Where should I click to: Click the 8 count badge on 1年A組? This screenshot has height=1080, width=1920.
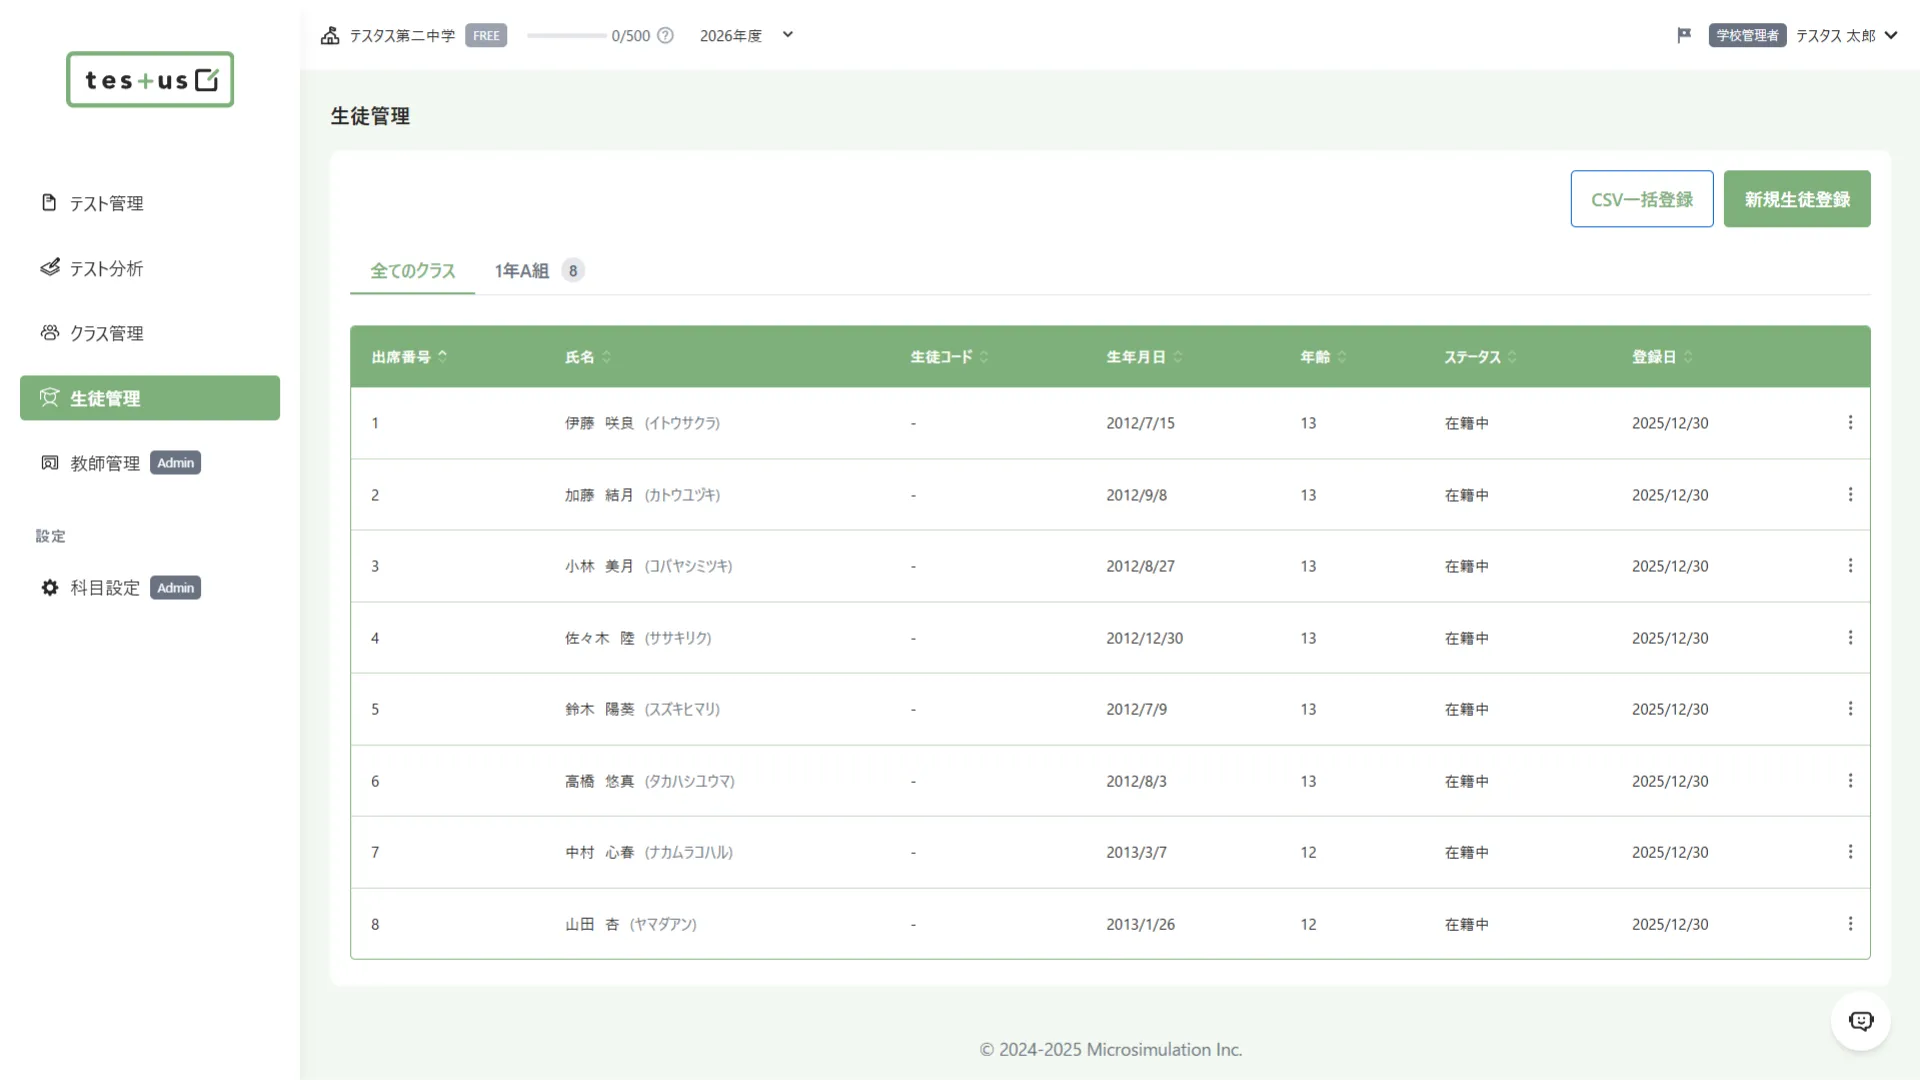[573, 271]
